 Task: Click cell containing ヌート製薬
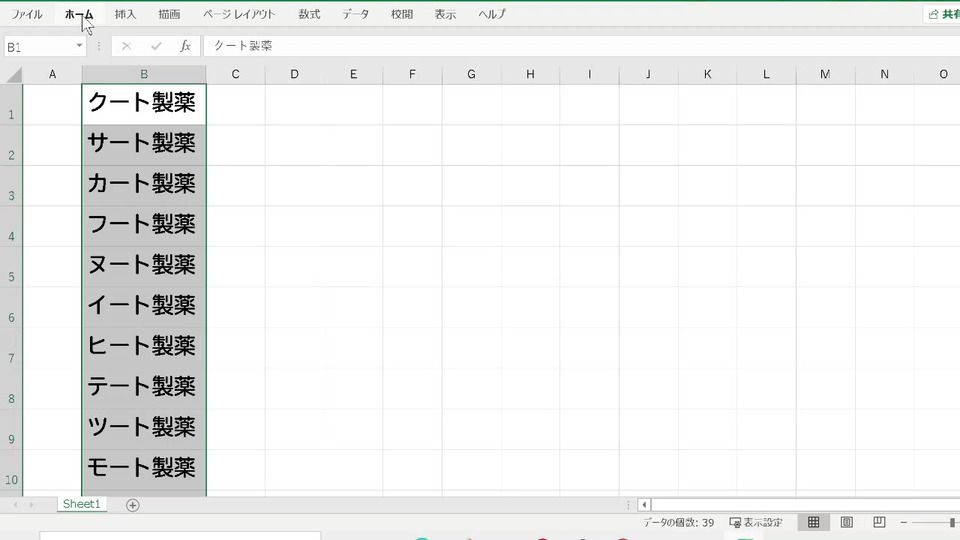[x=144, y=267]
